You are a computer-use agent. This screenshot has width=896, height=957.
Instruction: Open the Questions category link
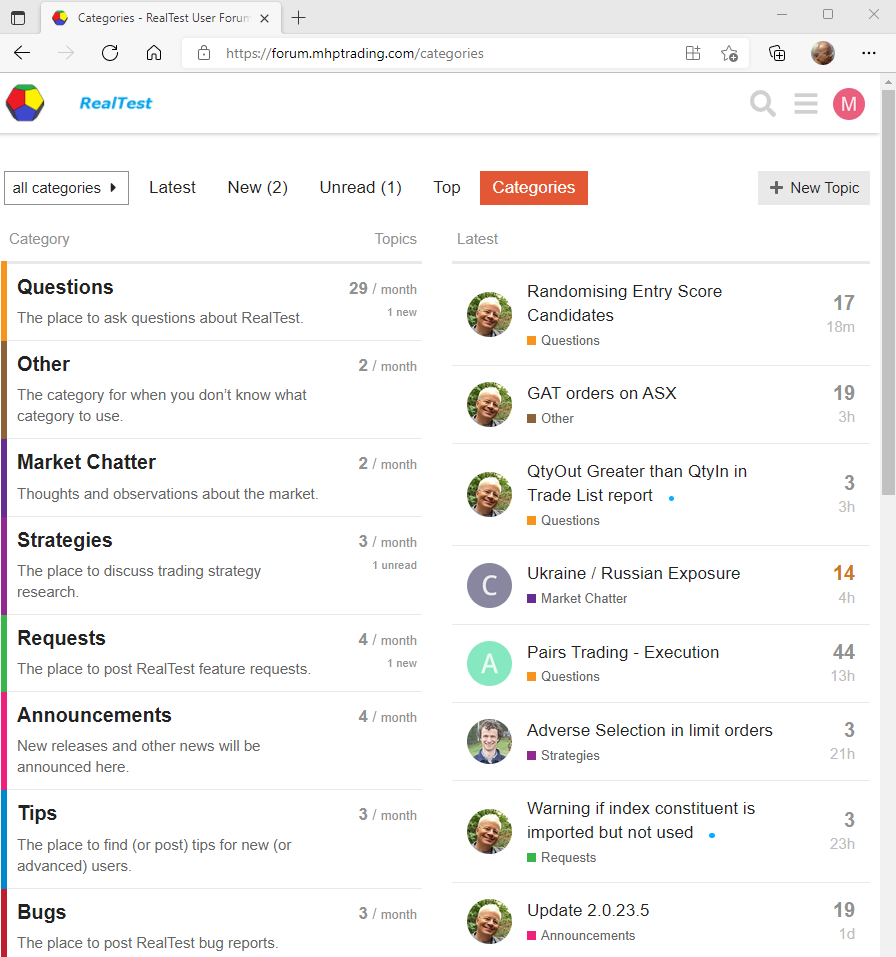coord(65,288)
